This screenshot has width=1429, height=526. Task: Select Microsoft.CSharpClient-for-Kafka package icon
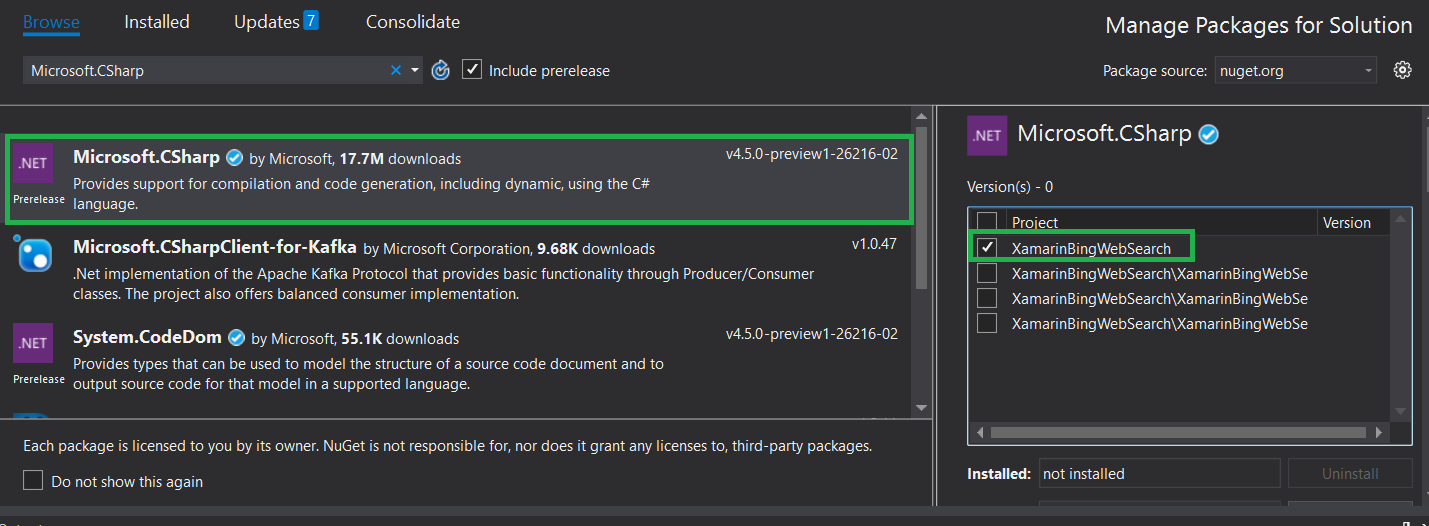pyautogui.click(x=33, y=254)
